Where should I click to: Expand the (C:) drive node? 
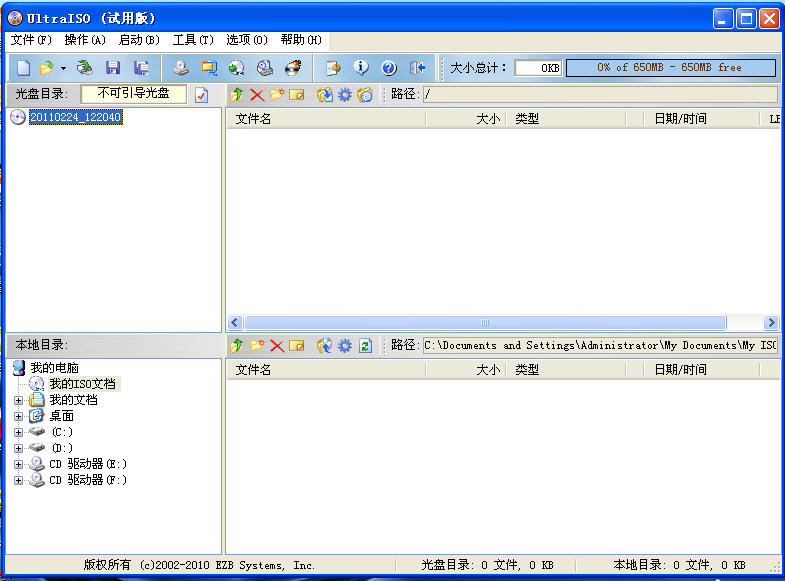[19, 432]
